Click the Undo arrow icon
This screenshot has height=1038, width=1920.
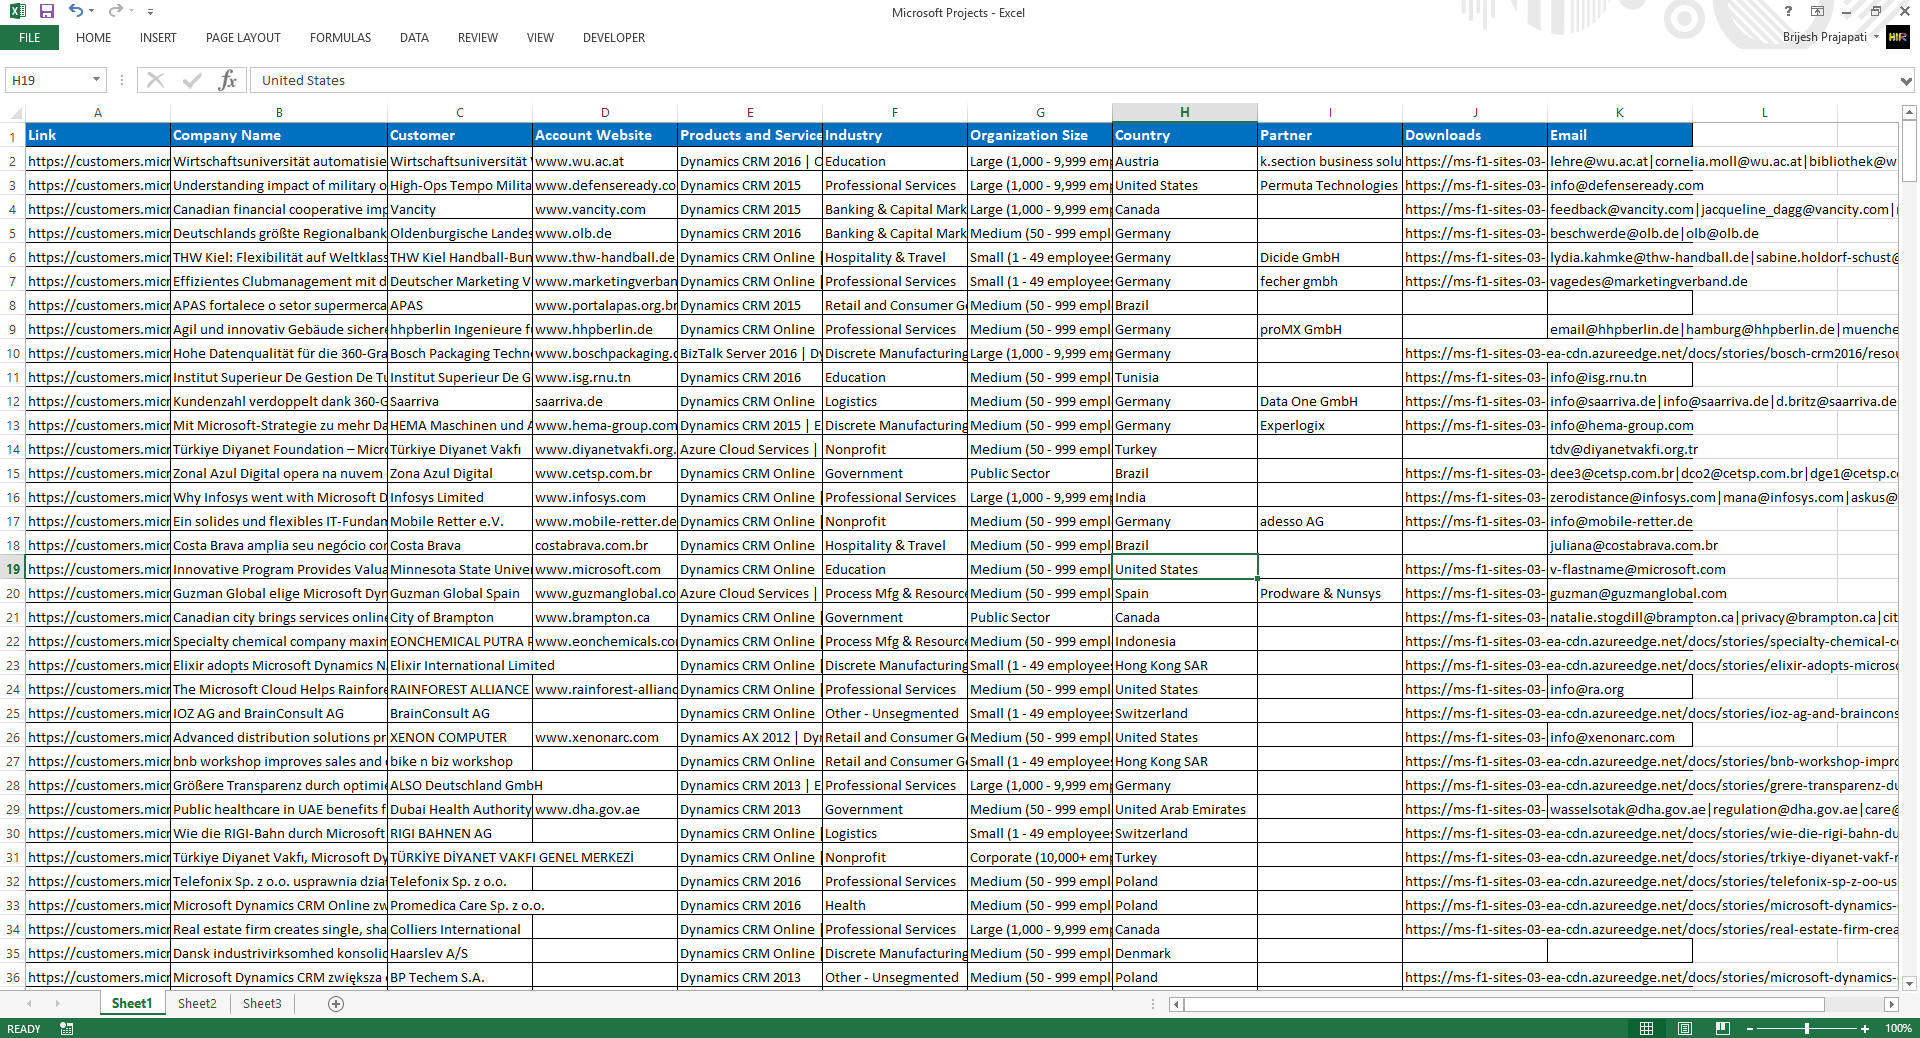(x=76, y=11)
